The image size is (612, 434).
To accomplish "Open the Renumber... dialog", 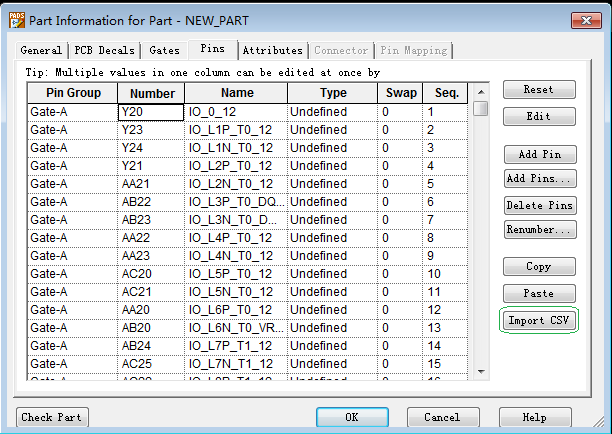I will coord(540,230).
